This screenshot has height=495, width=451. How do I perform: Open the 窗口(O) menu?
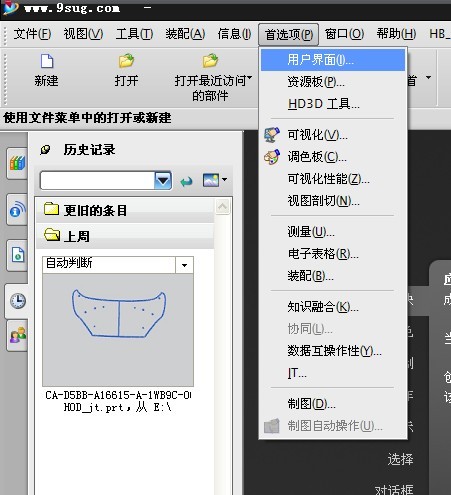[x=344, y=34]
